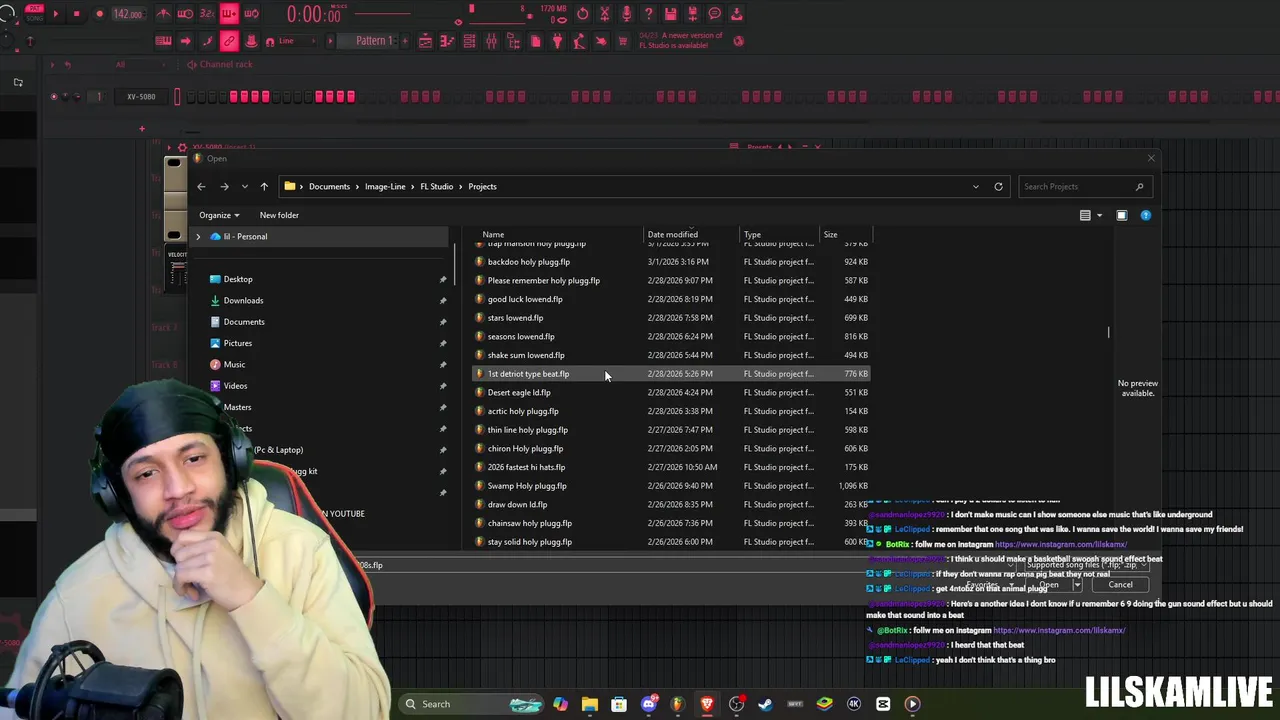
Task: Go back in the Open dialog
Action: tap(201, 186)
